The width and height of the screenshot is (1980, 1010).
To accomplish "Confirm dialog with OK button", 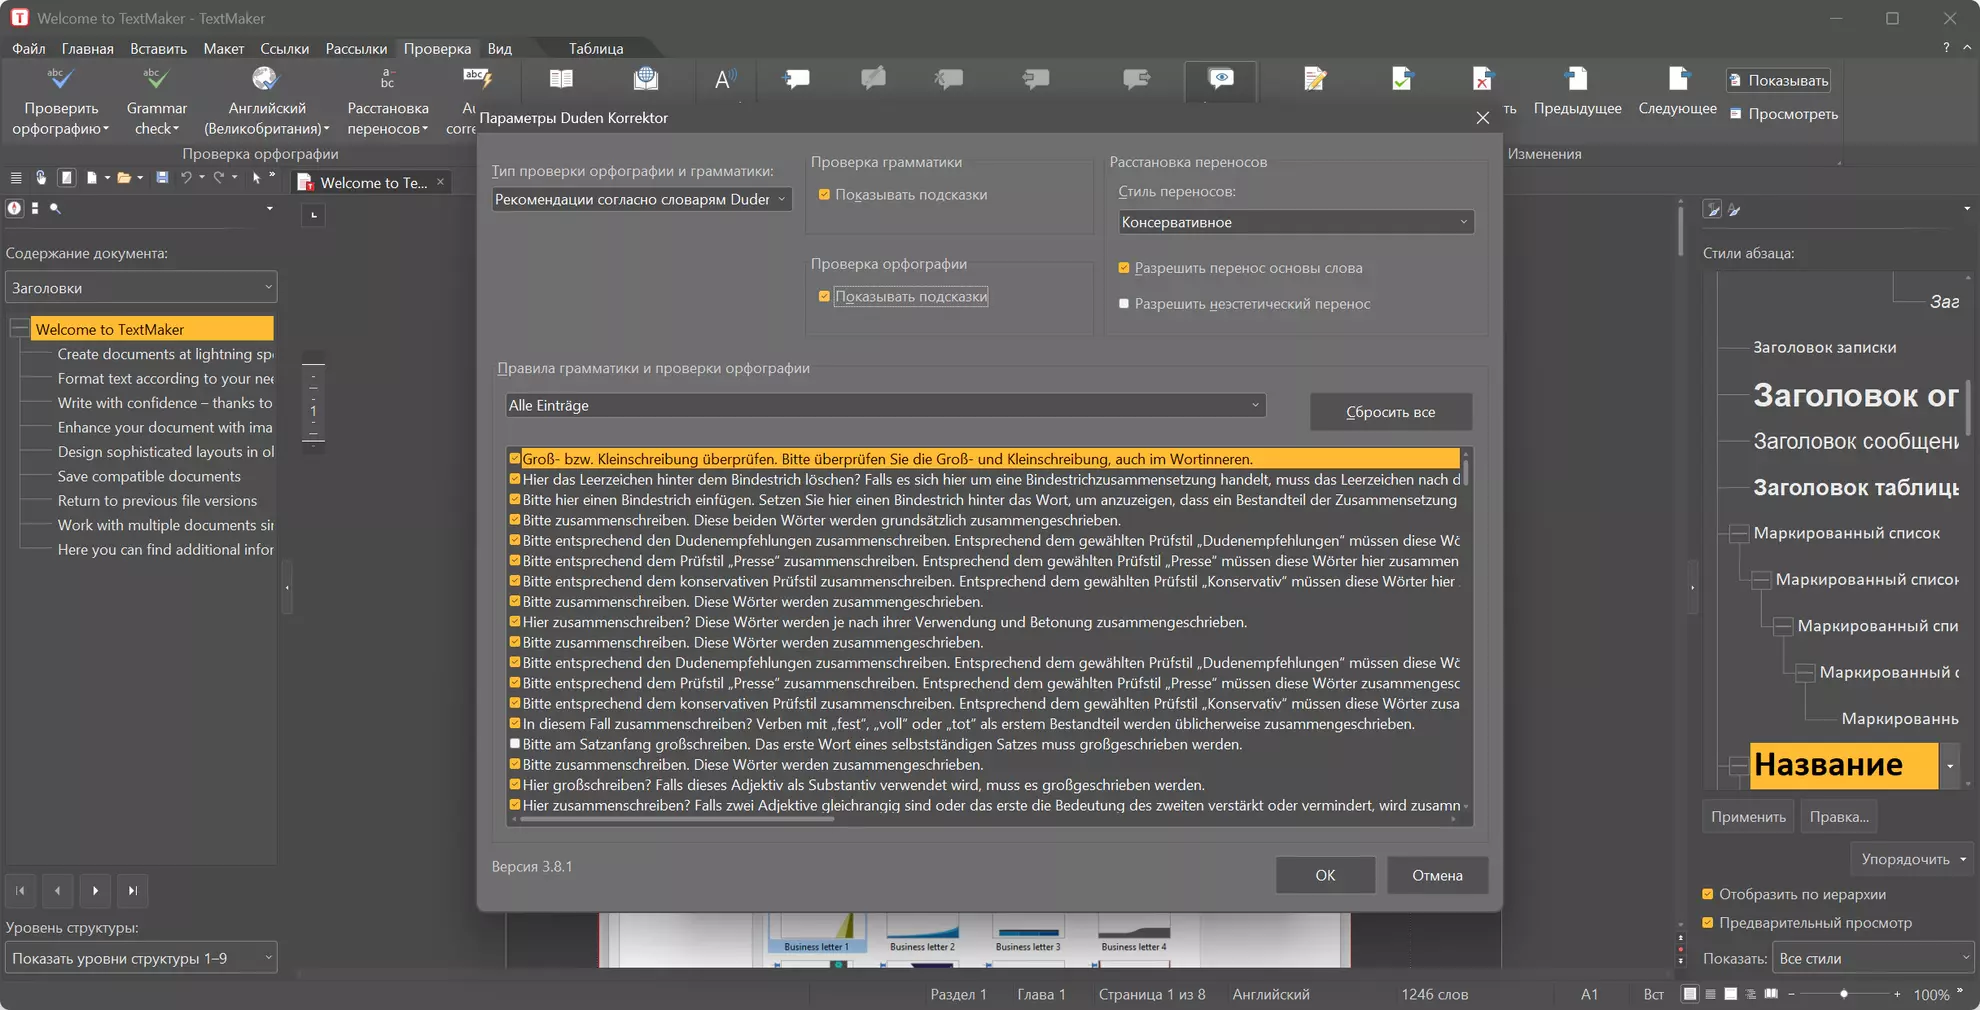I will [1325, 875].
